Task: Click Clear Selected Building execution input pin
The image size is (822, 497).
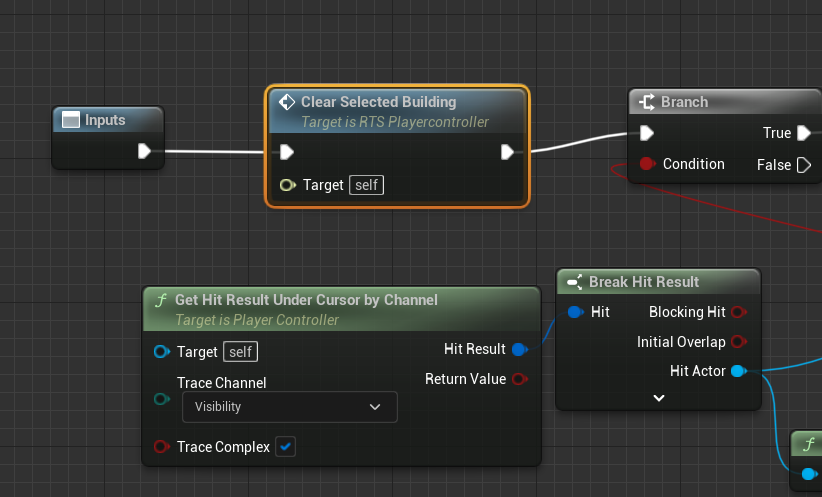Action: click(287, 152)
